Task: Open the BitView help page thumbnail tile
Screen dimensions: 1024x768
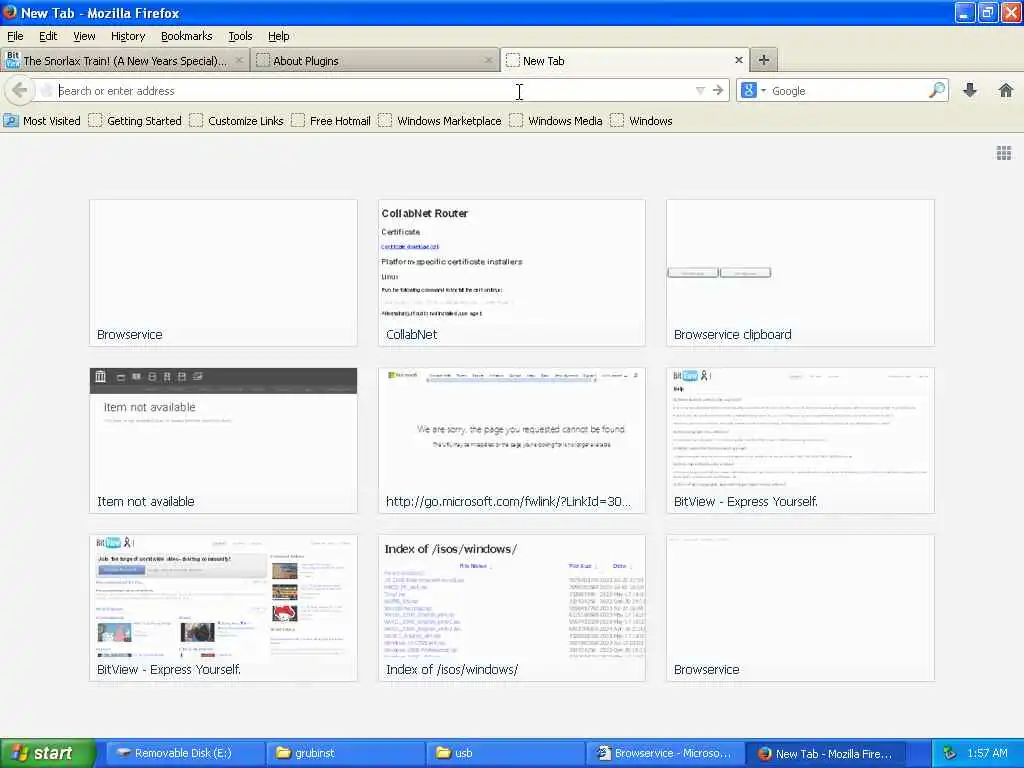Action: pyautogui.click(x=801, y=440)
